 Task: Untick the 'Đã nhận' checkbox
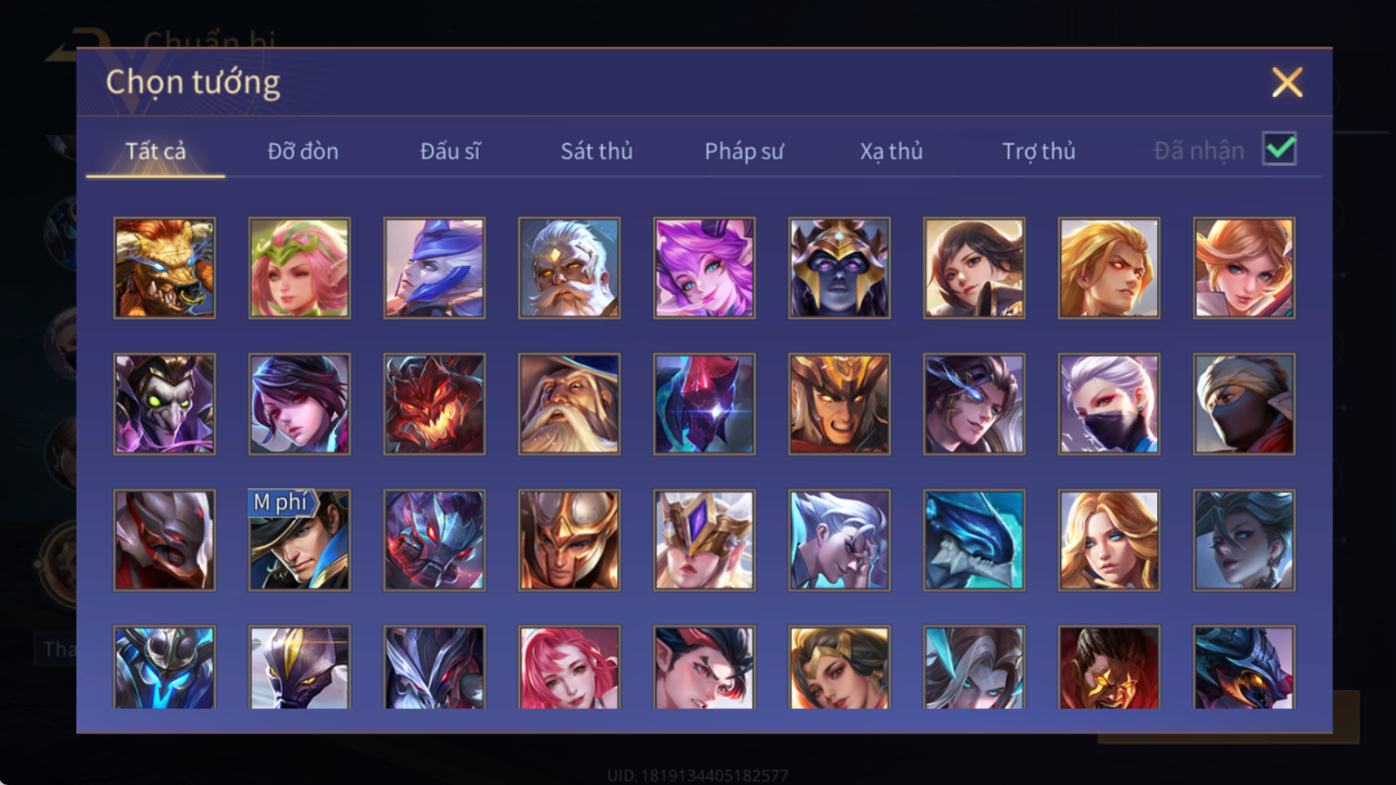1279,149
